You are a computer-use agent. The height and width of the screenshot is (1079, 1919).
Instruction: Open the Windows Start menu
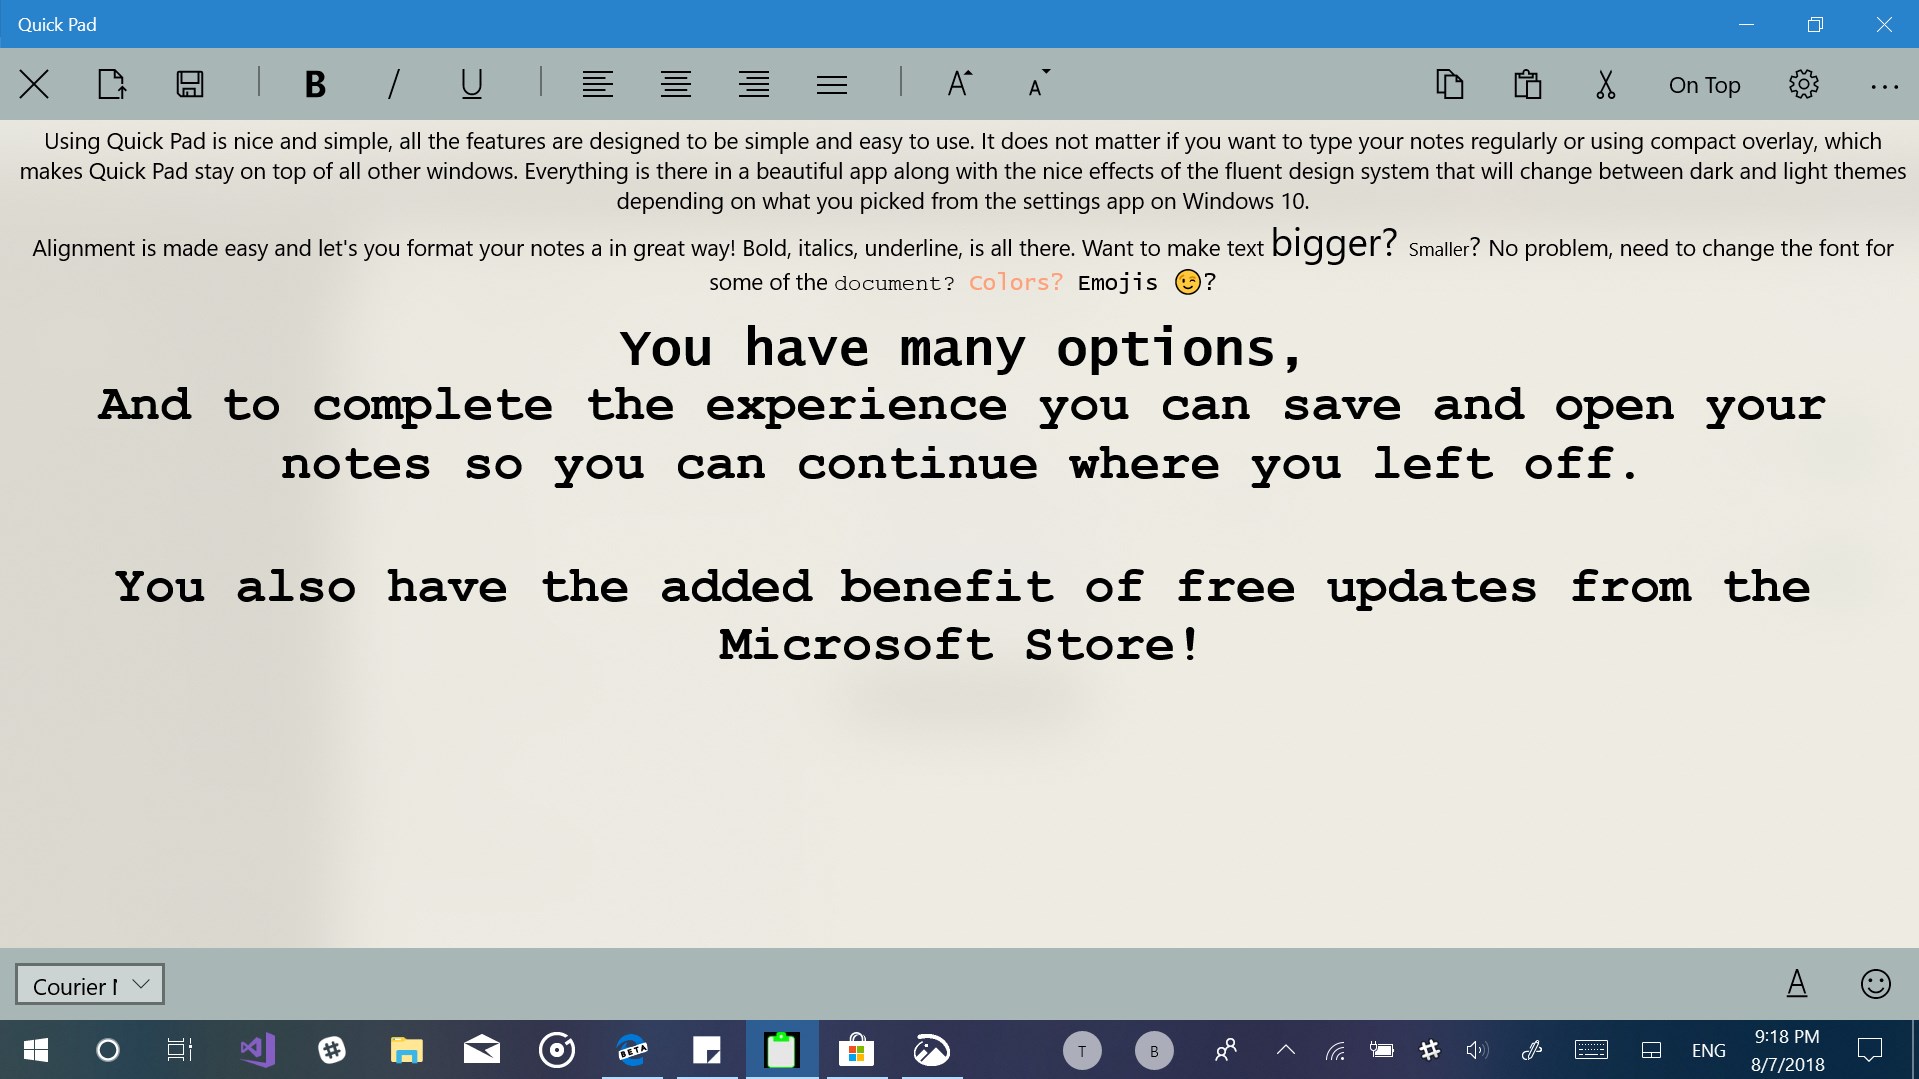coord(35,1050)
